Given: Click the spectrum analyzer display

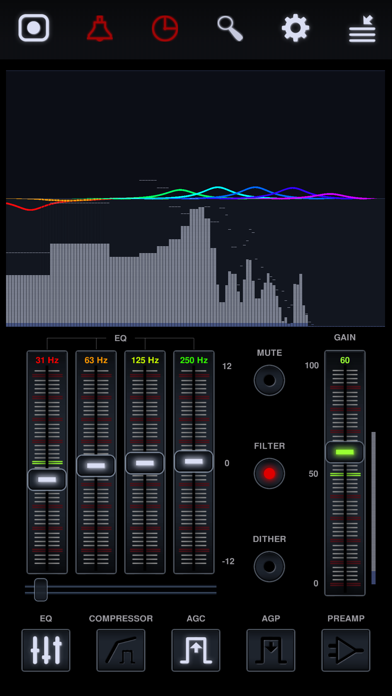Looking at the screenshot, I should click(195, 198).
